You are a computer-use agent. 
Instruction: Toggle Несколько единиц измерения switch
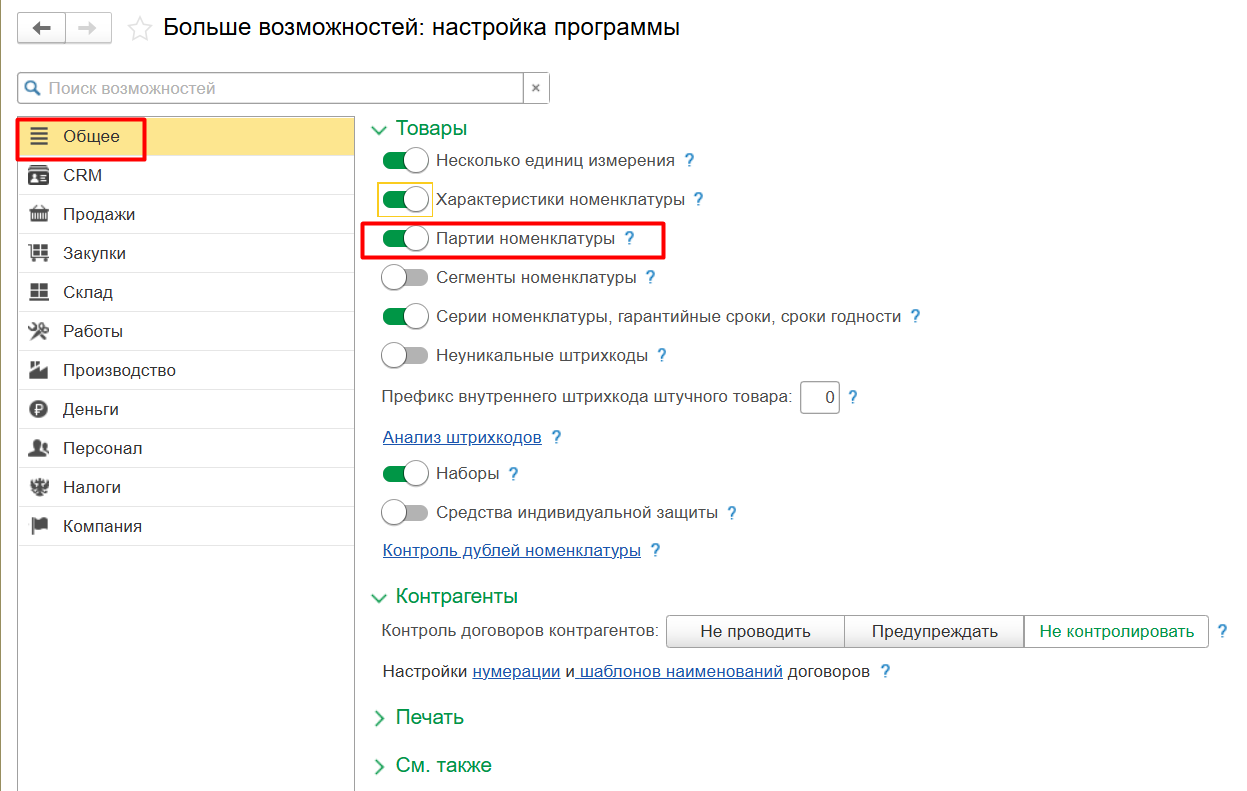point(405,160)
